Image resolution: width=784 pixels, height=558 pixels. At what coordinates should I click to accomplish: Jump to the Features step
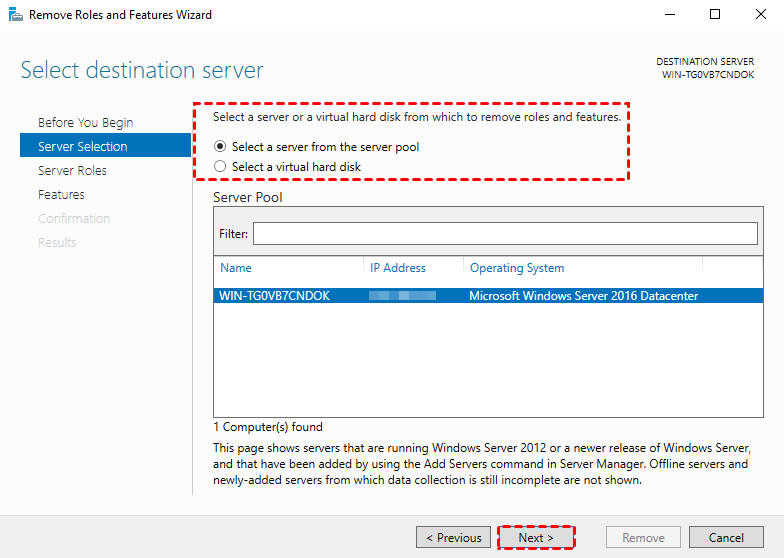[x=61, y=194]
